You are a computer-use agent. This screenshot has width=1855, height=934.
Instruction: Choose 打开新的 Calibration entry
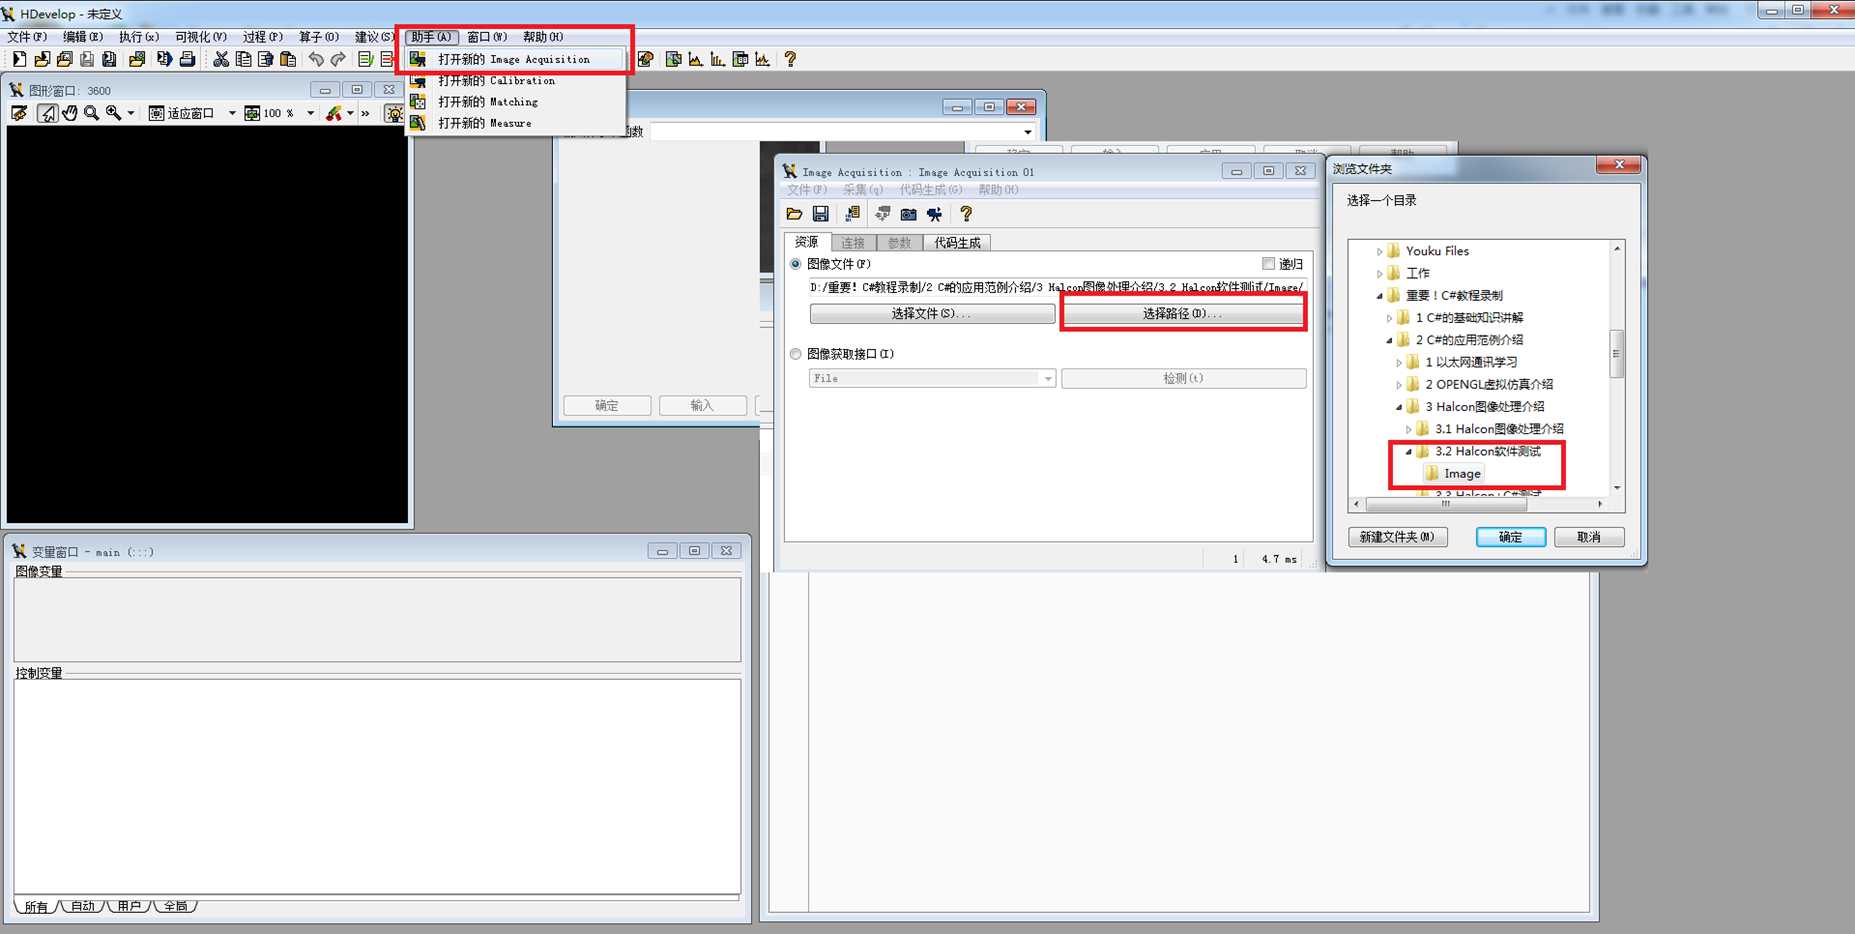[515, 81]
